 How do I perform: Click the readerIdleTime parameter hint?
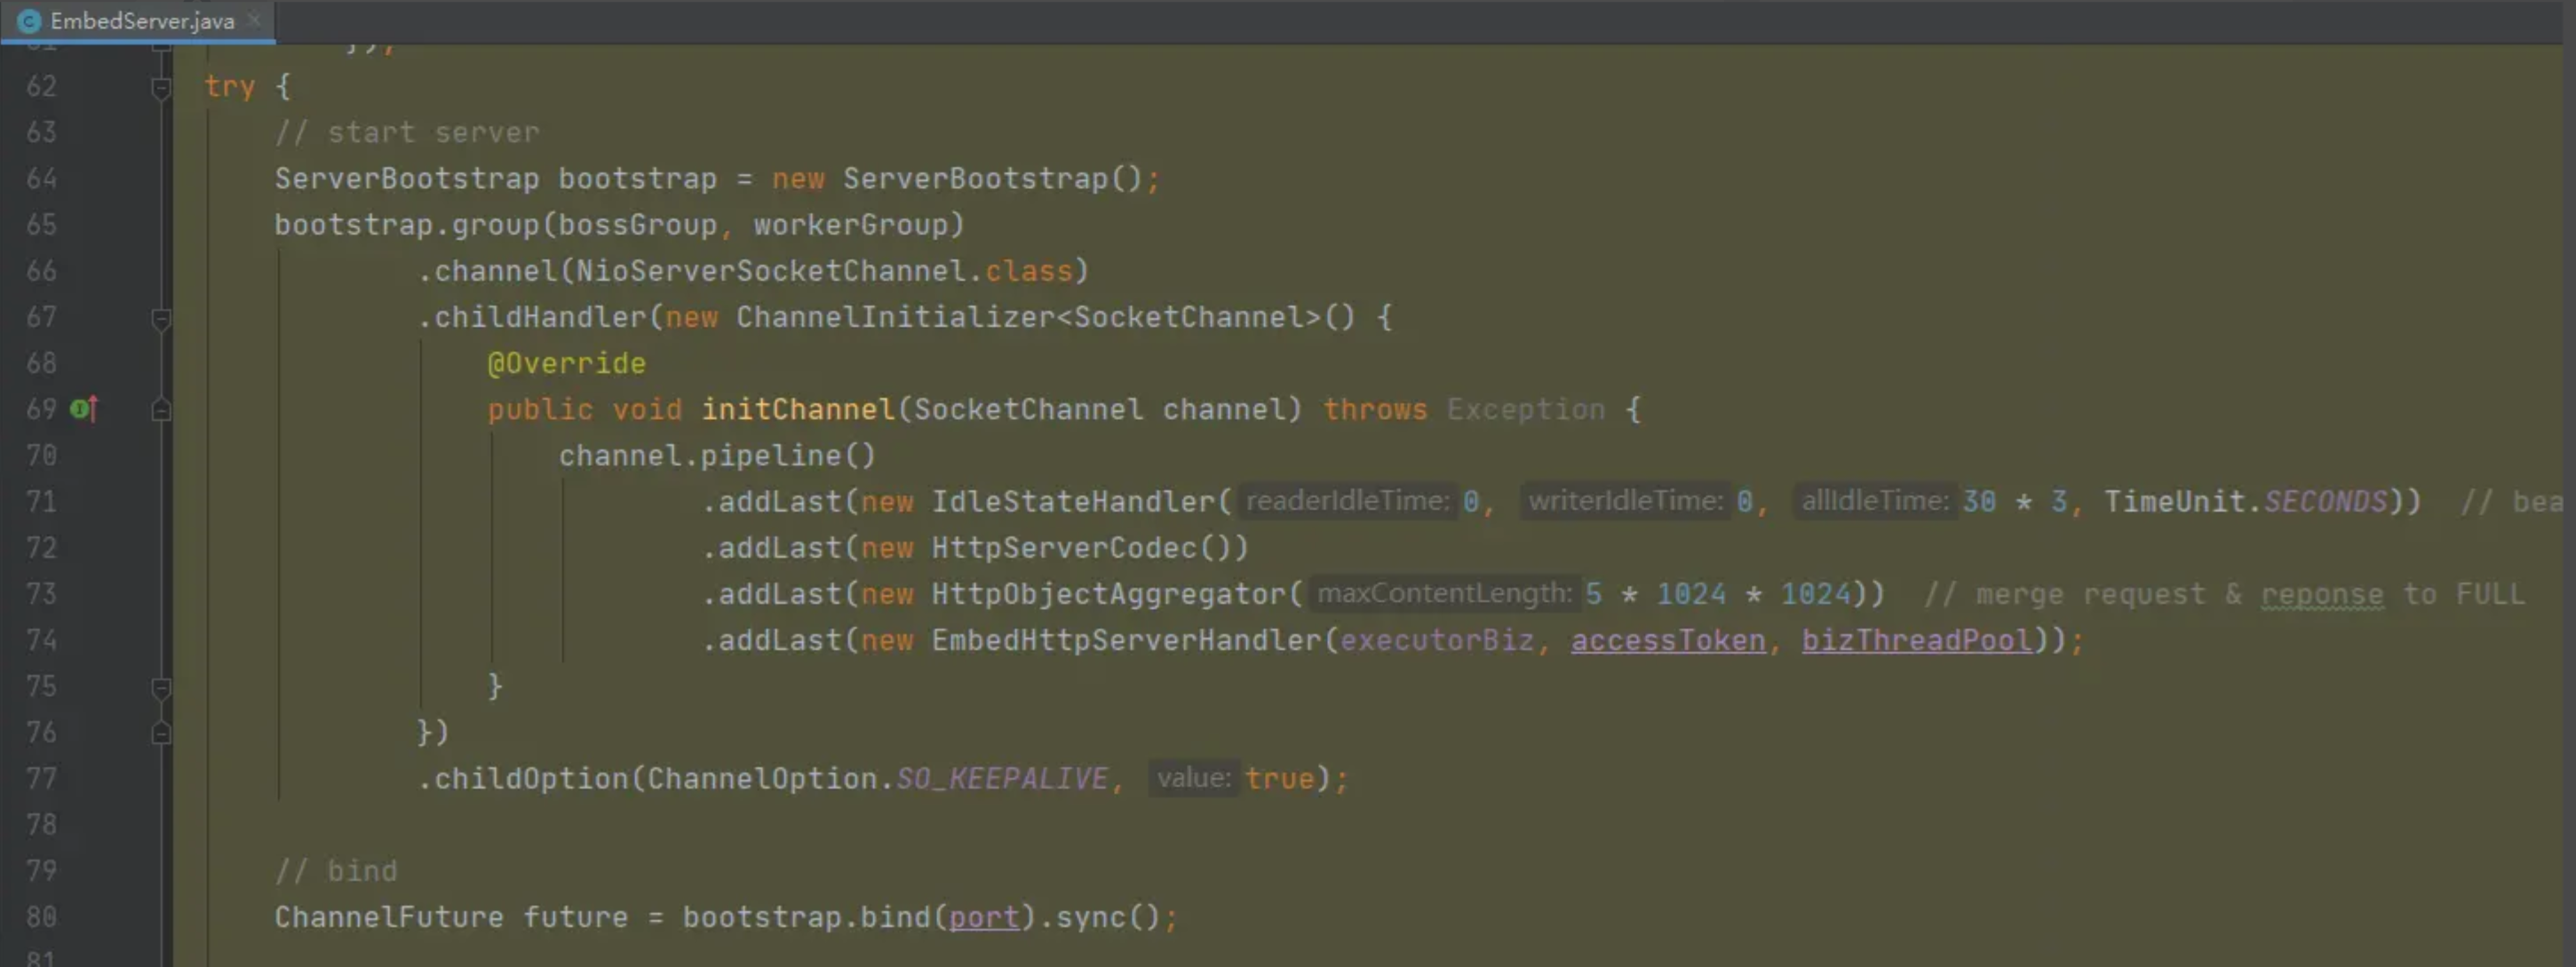pos(1347,501)
